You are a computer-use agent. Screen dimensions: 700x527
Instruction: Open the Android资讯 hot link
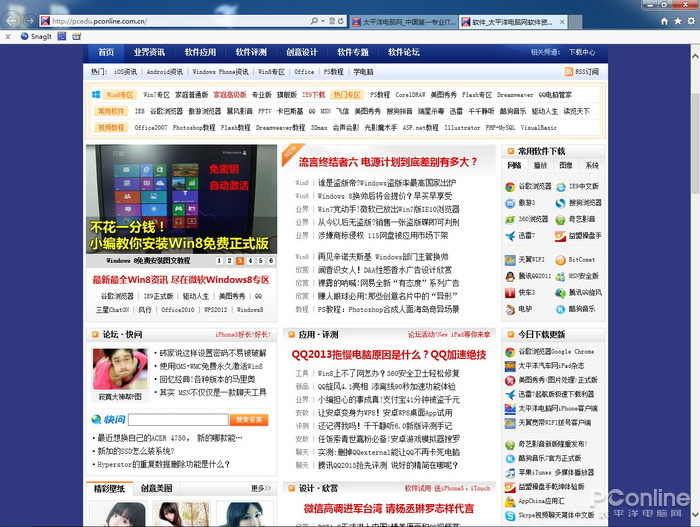point(164,71)
